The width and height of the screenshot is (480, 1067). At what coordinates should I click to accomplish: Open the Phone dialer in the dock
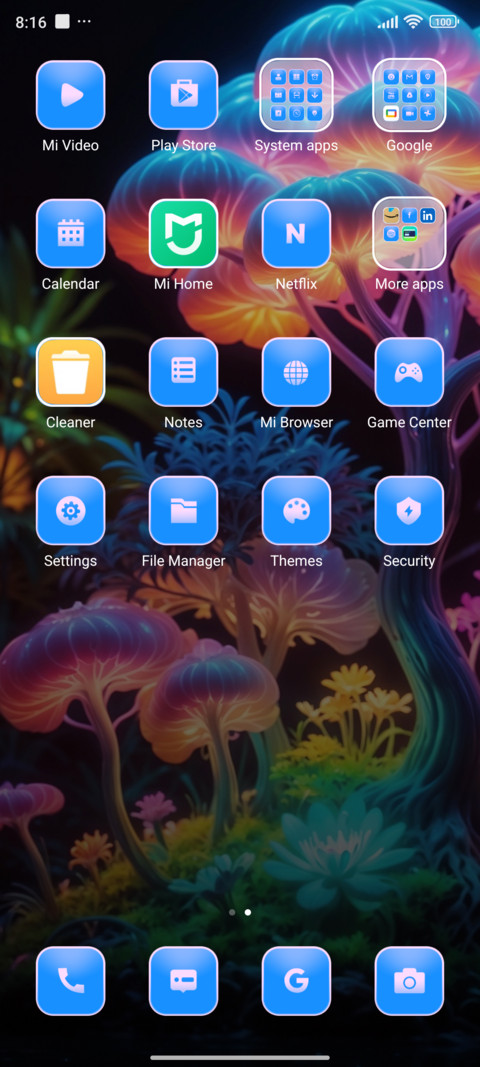[70, 981]
